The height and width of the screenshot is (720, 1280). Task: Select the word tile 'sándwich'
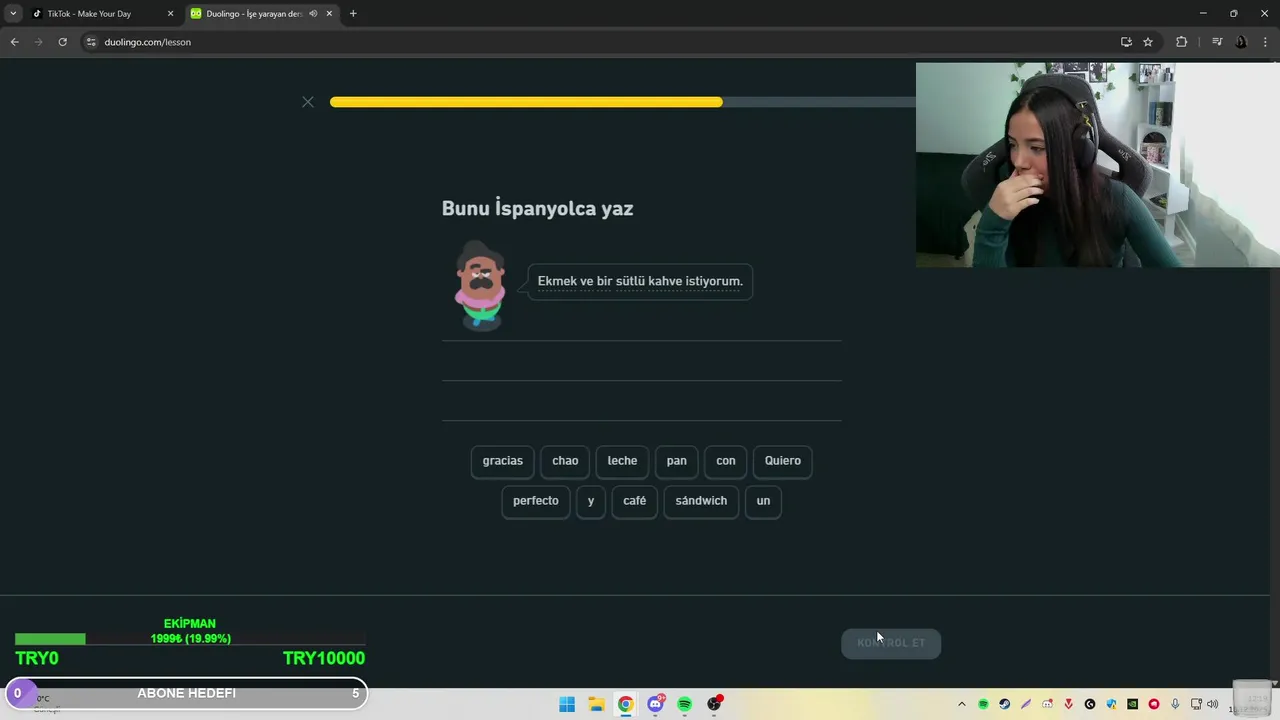pyautogui.click(x=701, y=501)
